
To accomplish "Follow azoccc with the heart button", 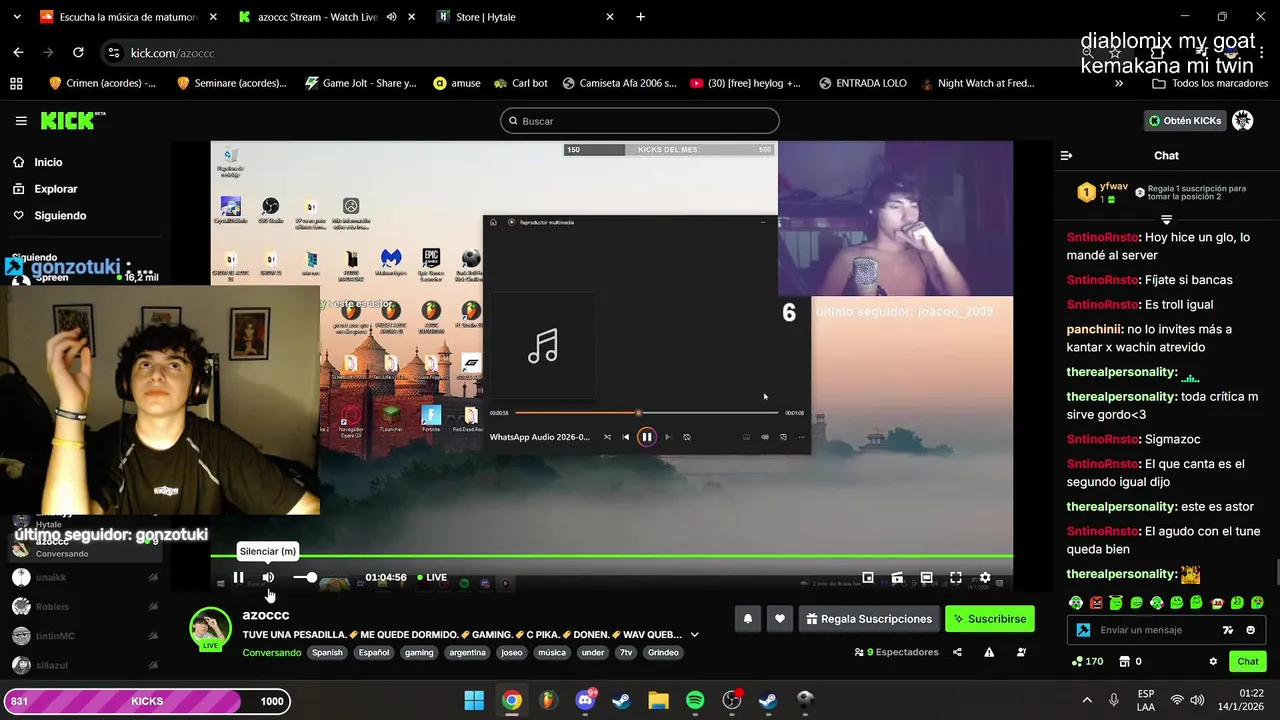I will point(780,619).
